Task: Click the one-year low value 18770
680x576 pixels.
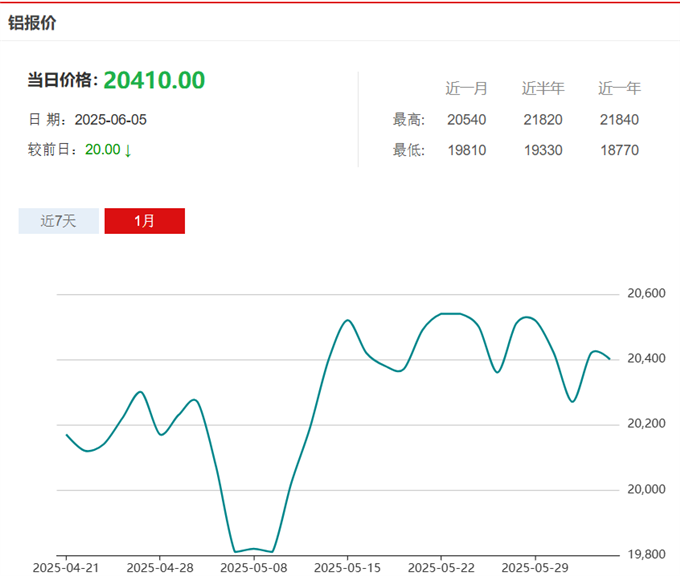Action: pyautogui.click(x=619, y=151)
